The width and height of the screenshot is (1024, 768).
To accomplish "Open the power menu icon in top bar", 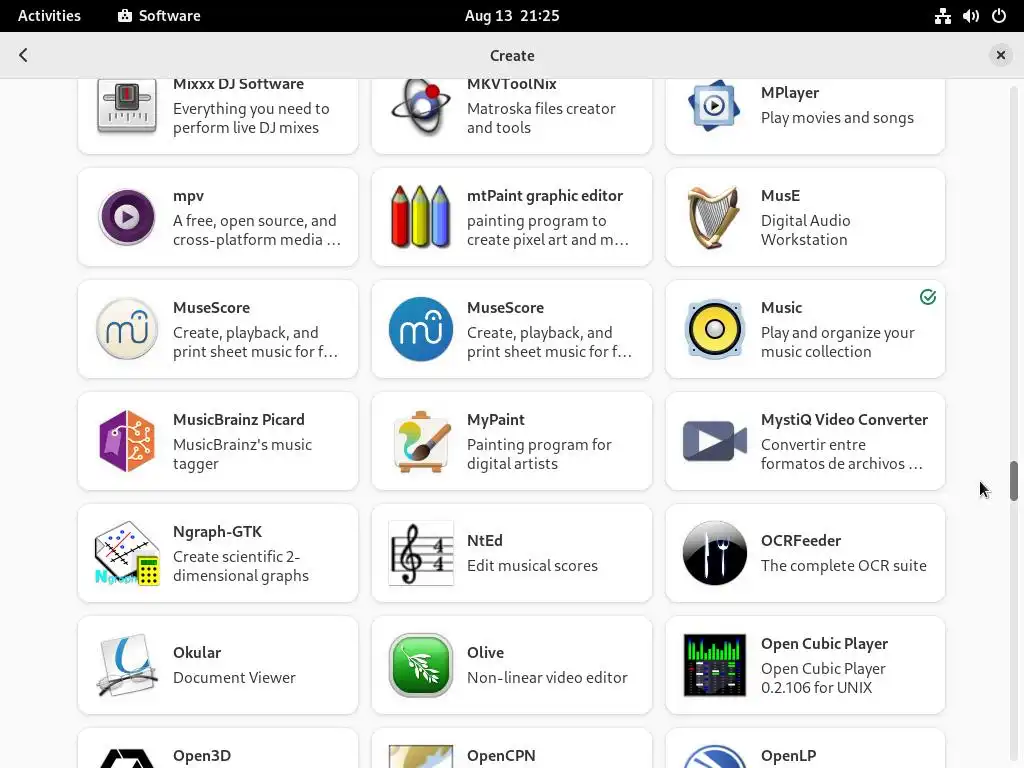I will (999, 16).
